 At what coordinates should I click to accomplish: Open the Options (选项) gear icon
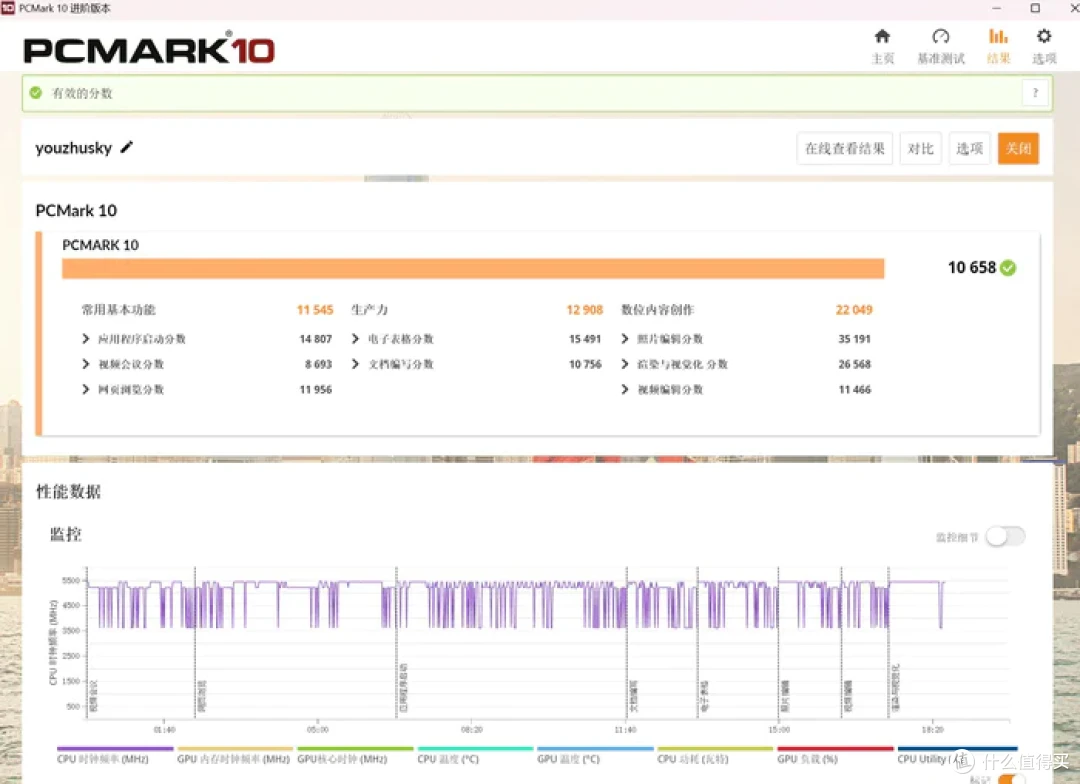[1043, 37]
